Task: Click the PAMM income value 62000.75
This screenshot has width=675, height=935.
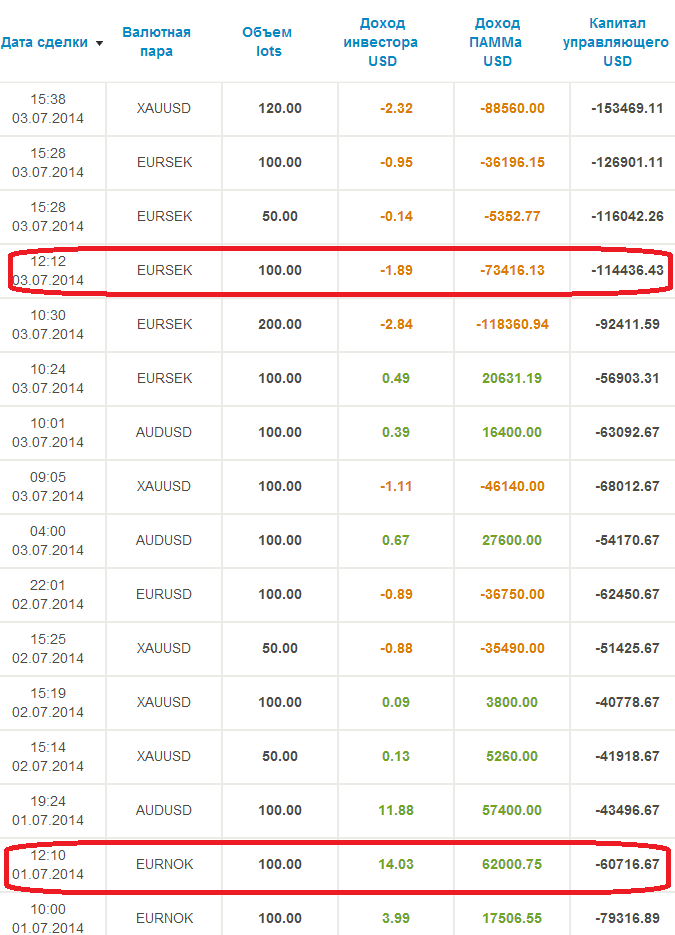Action: pyautogui.click(x=510, y=864)
